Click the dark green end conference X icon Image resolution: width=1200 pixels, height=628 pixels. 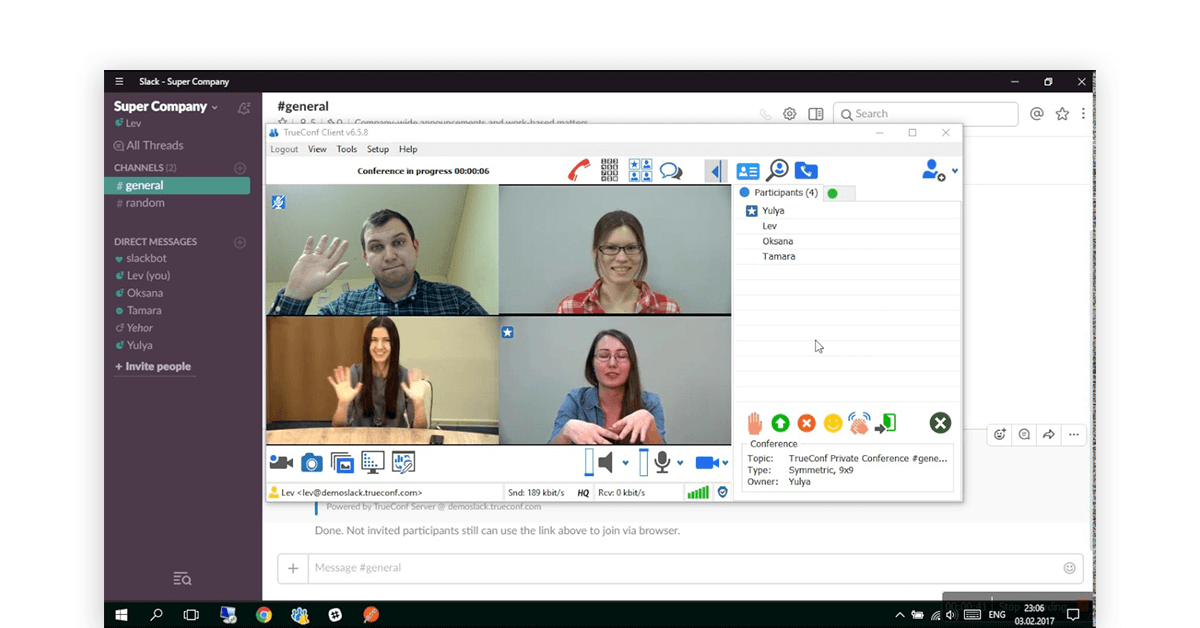[x=940, y=423]
